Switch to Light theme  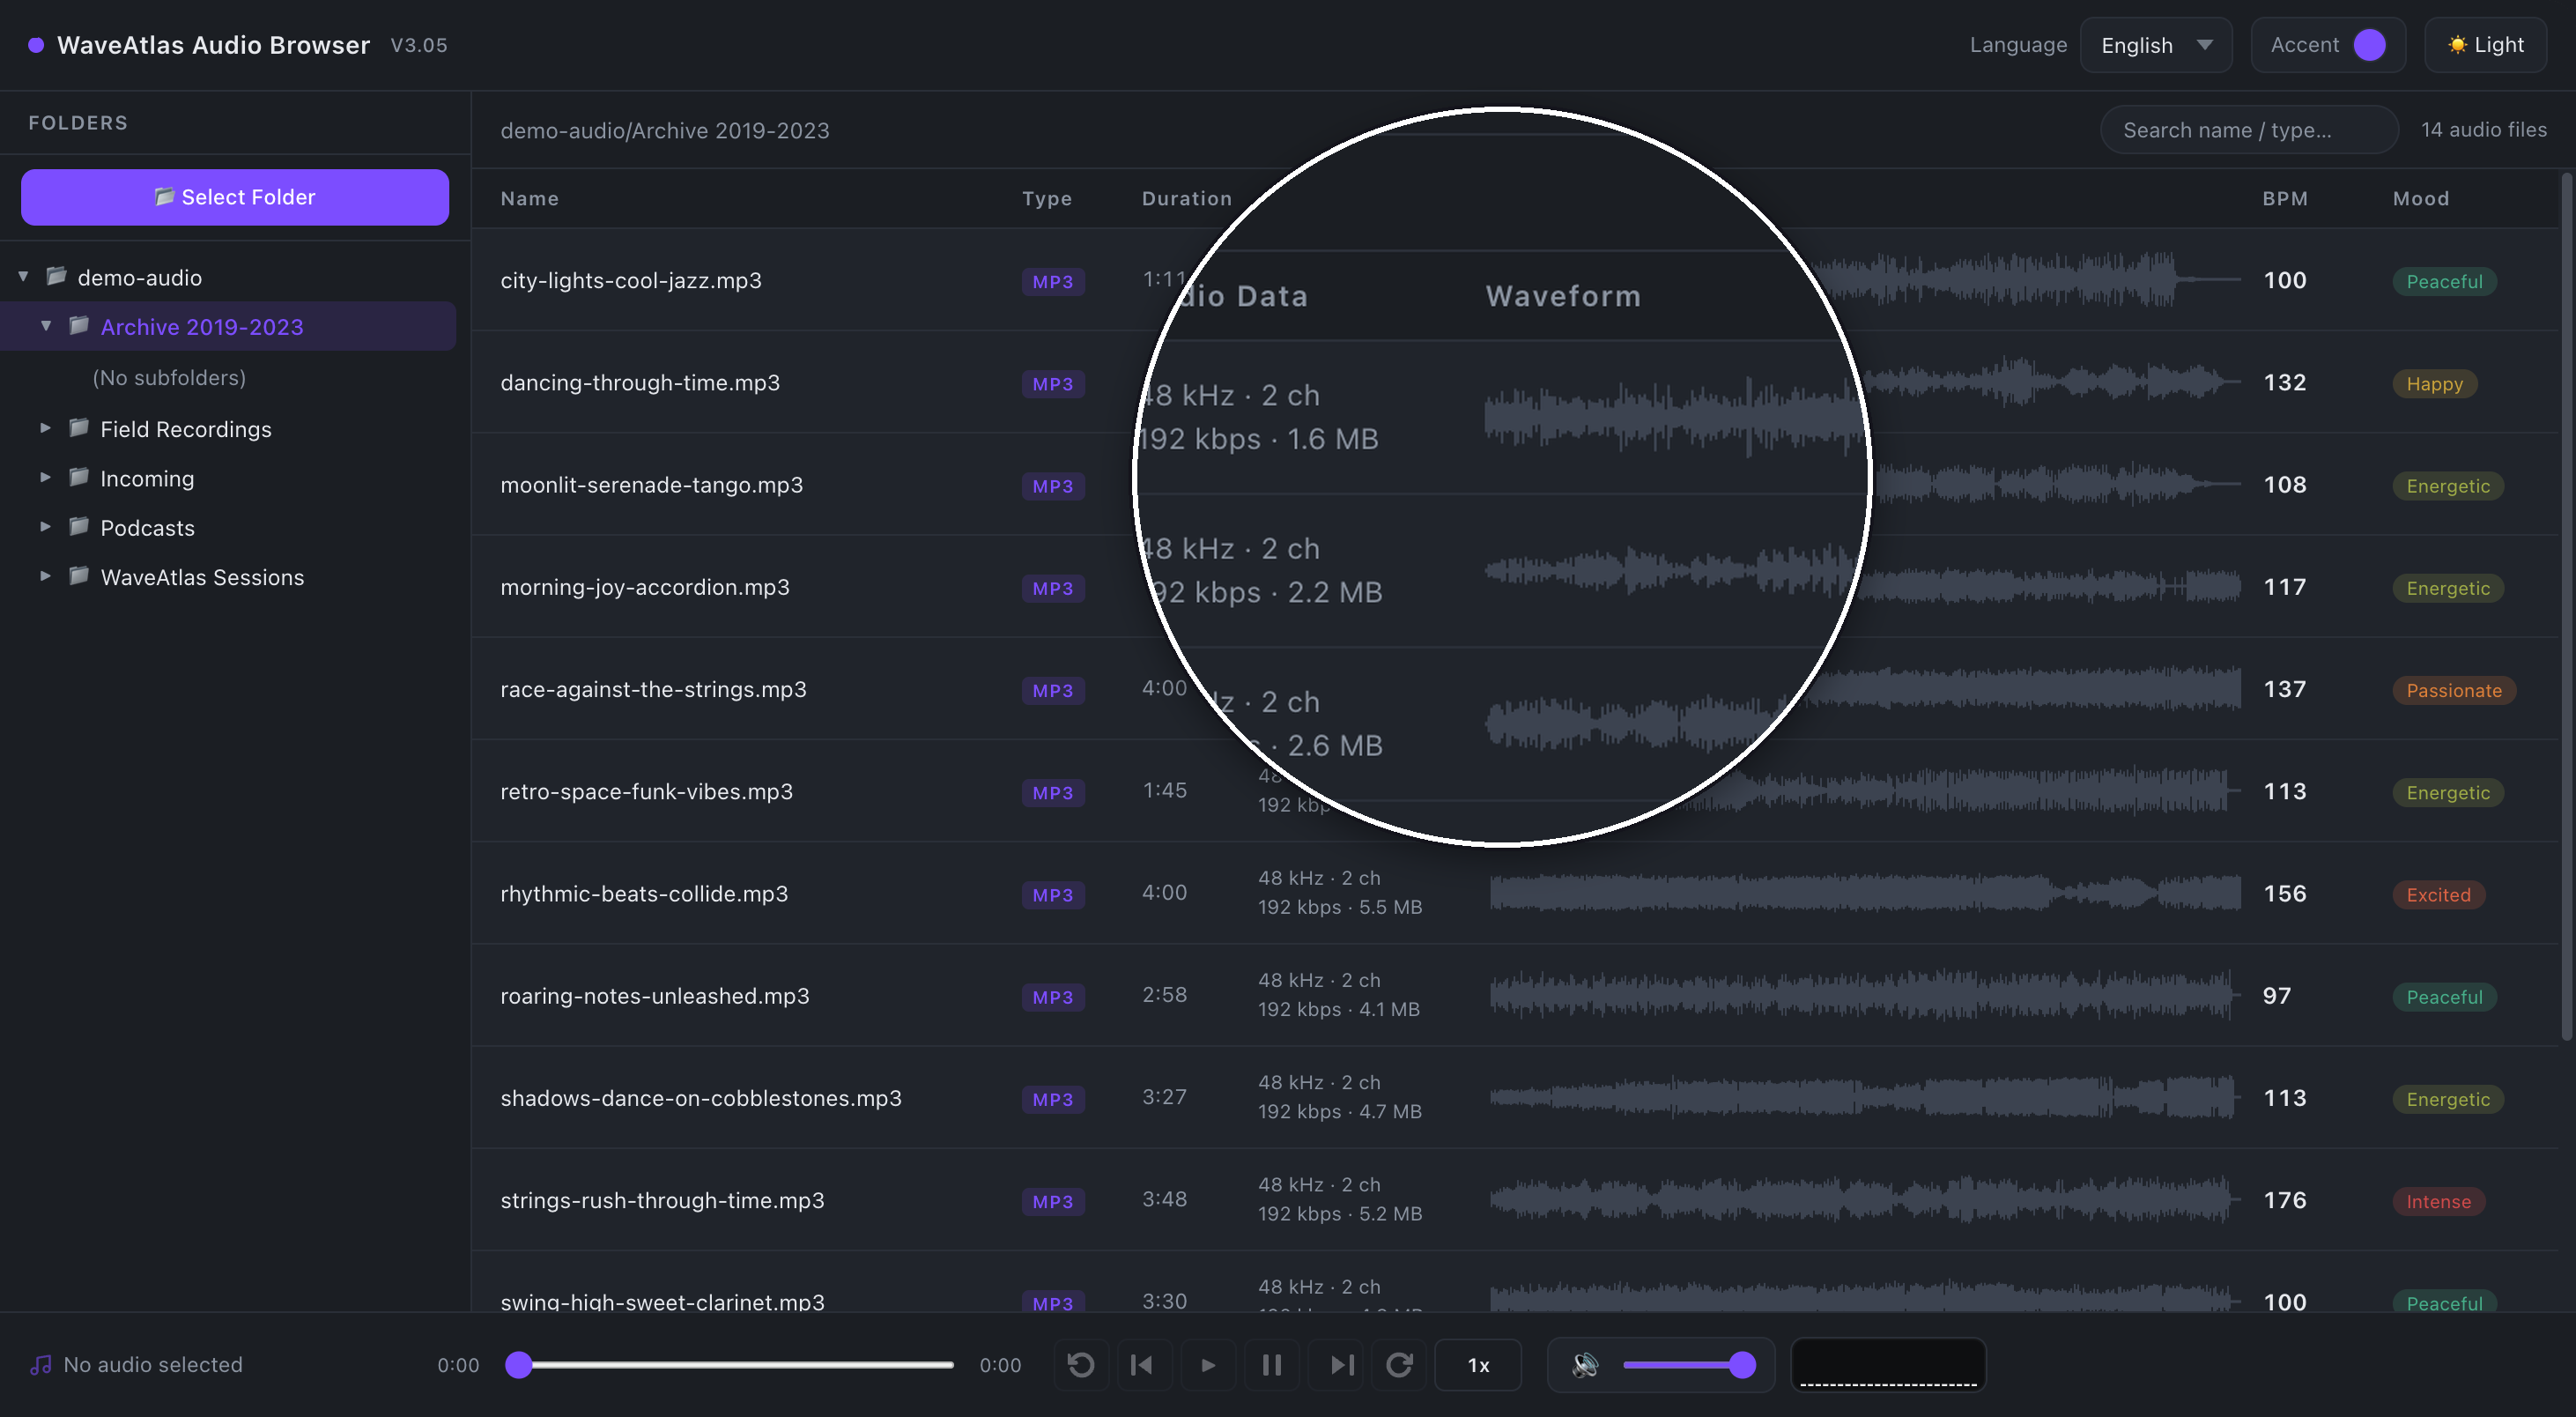pyautogui.click(x=2485, y=45)
